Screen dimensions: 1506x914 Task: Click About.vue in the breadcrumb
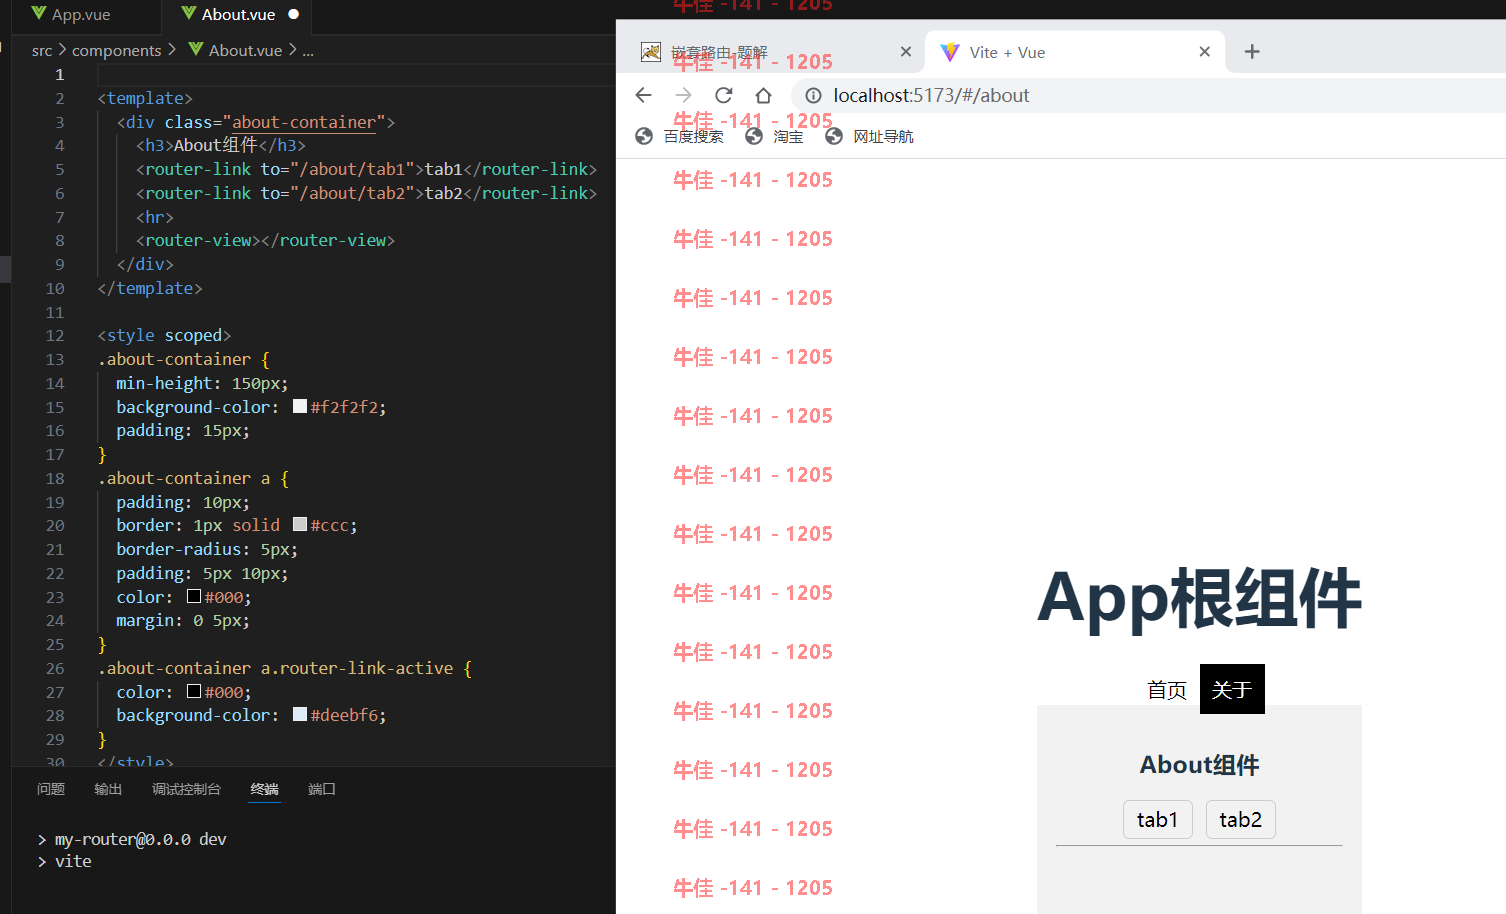(x=245, y=50)
